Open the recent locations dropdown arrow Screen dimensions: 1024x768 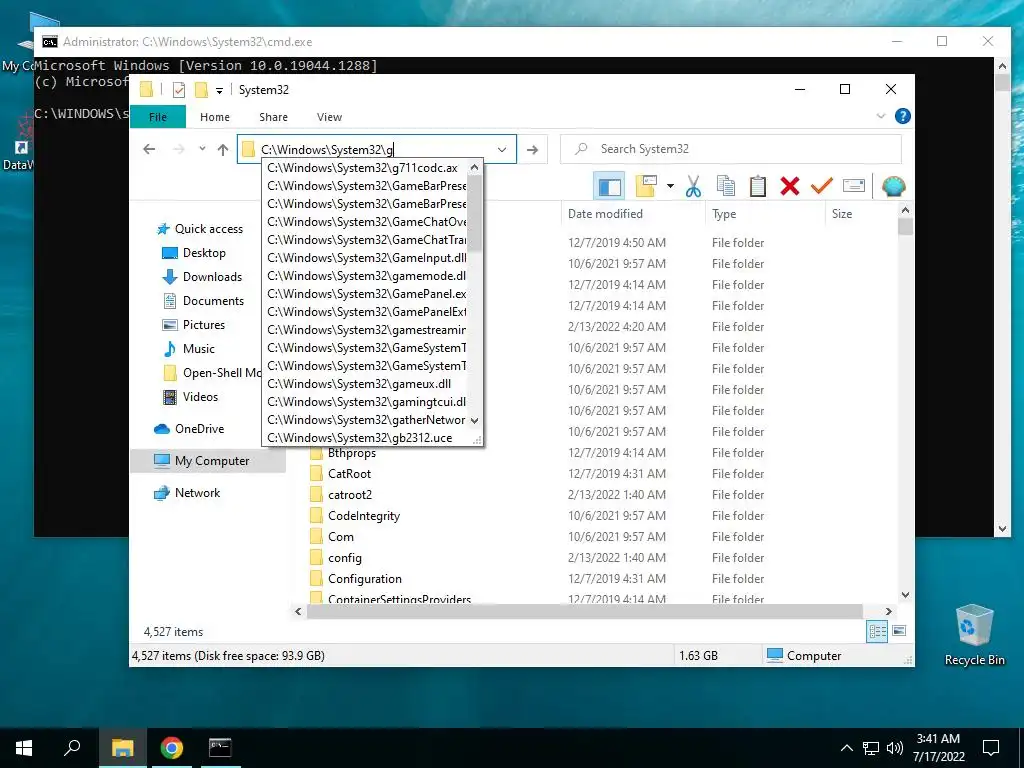202,149
